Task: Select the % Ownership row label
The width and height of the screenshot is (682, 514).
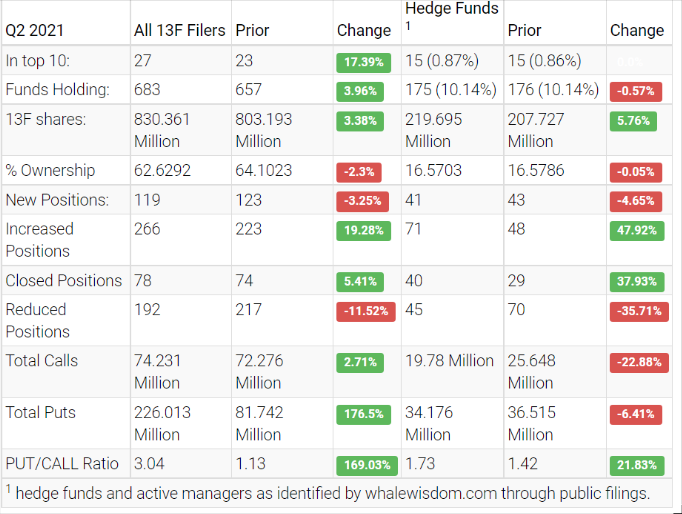Action: pos(50,170)
